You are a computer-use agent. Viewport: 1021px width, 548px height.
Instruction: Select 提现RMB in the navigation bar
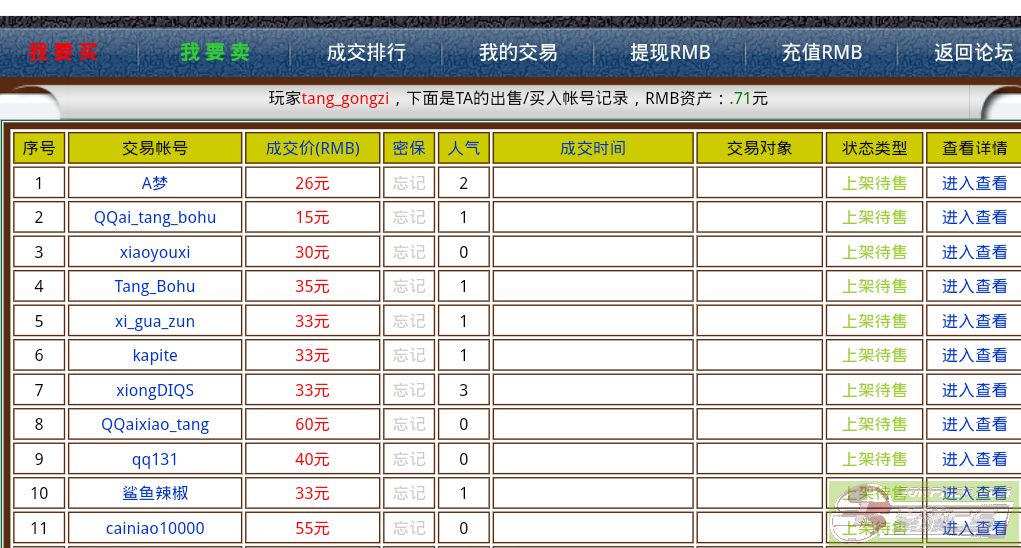(670, 52)
